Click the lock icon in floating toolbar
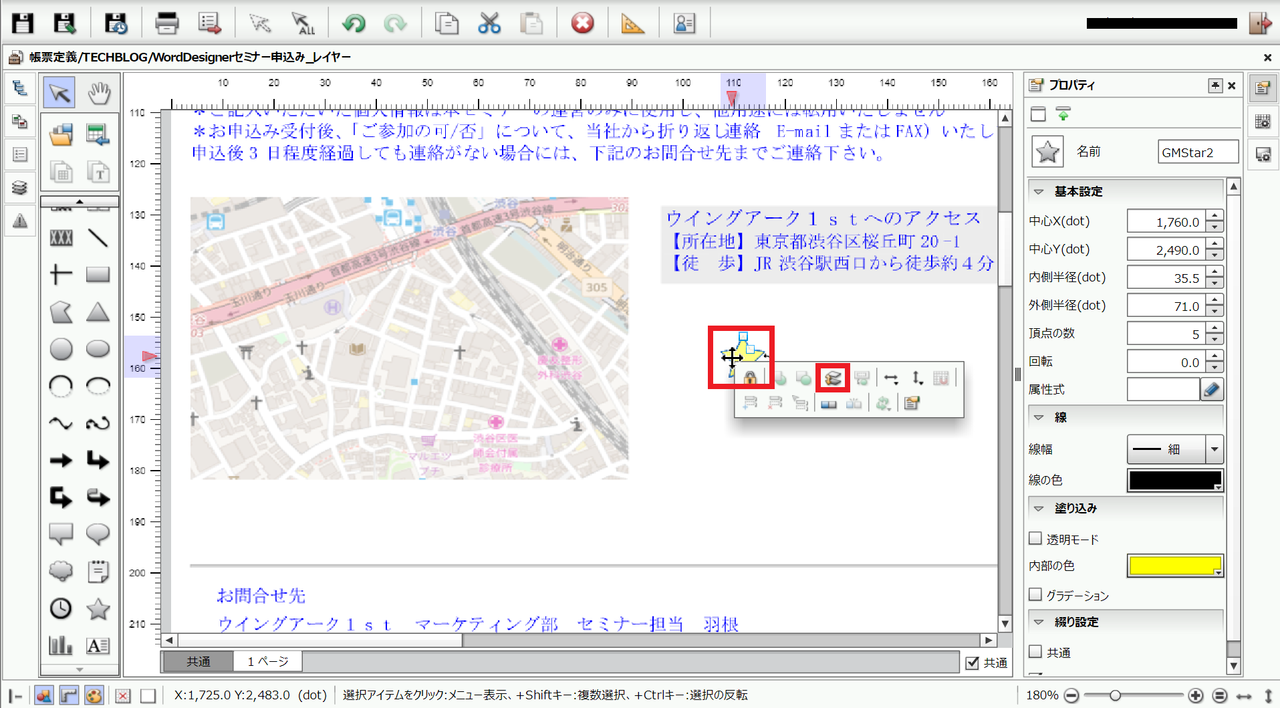This screenshot has height=708, width=1280. pyautogui.click(x=749, y=378)
